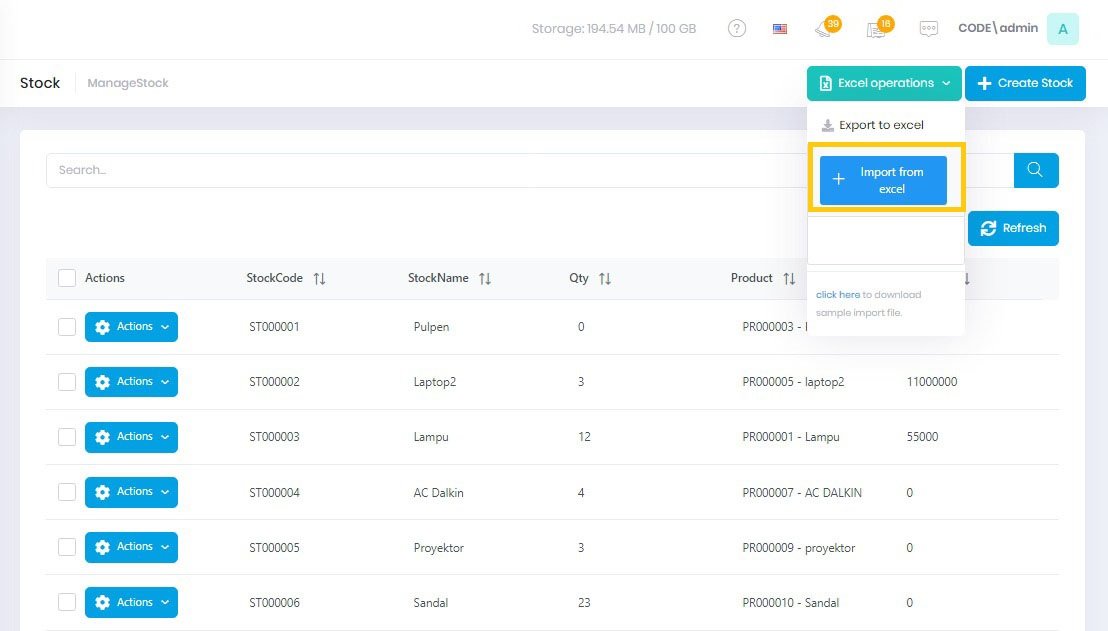
Task: Open the chat messages icon
Action: (928, 29)
